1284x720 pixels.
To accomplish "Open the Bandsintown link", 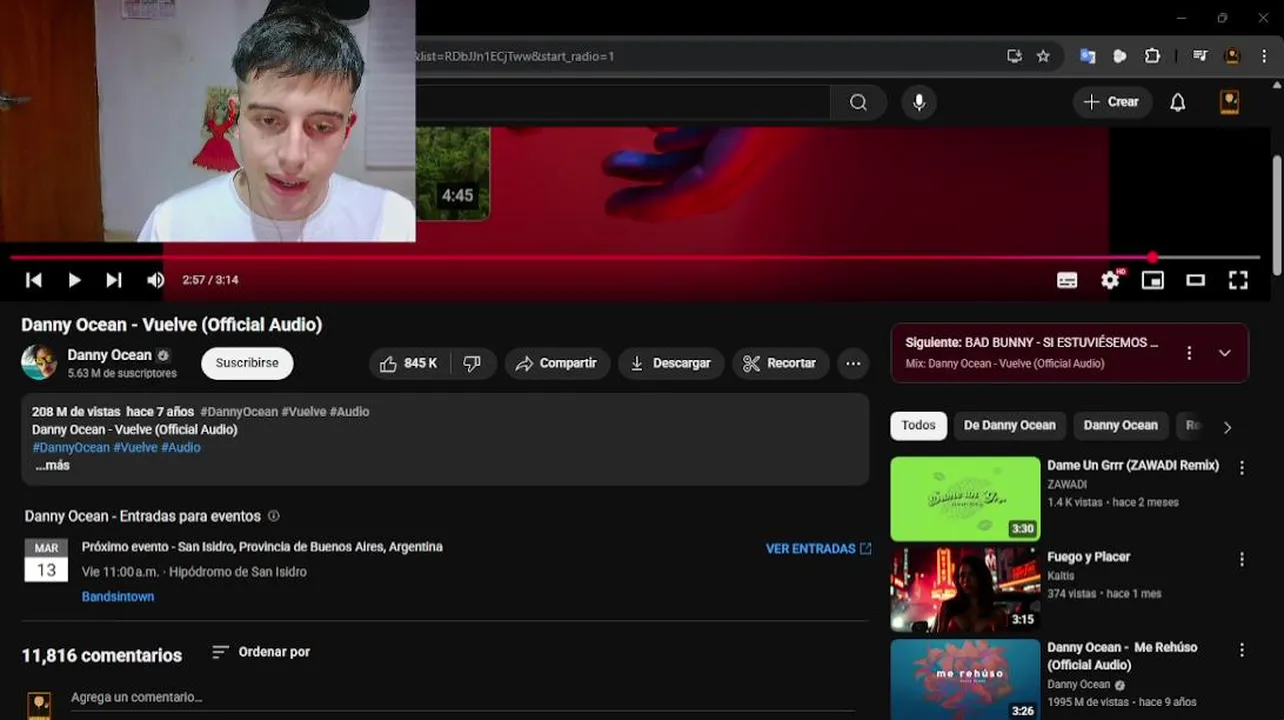I will 118,597.
